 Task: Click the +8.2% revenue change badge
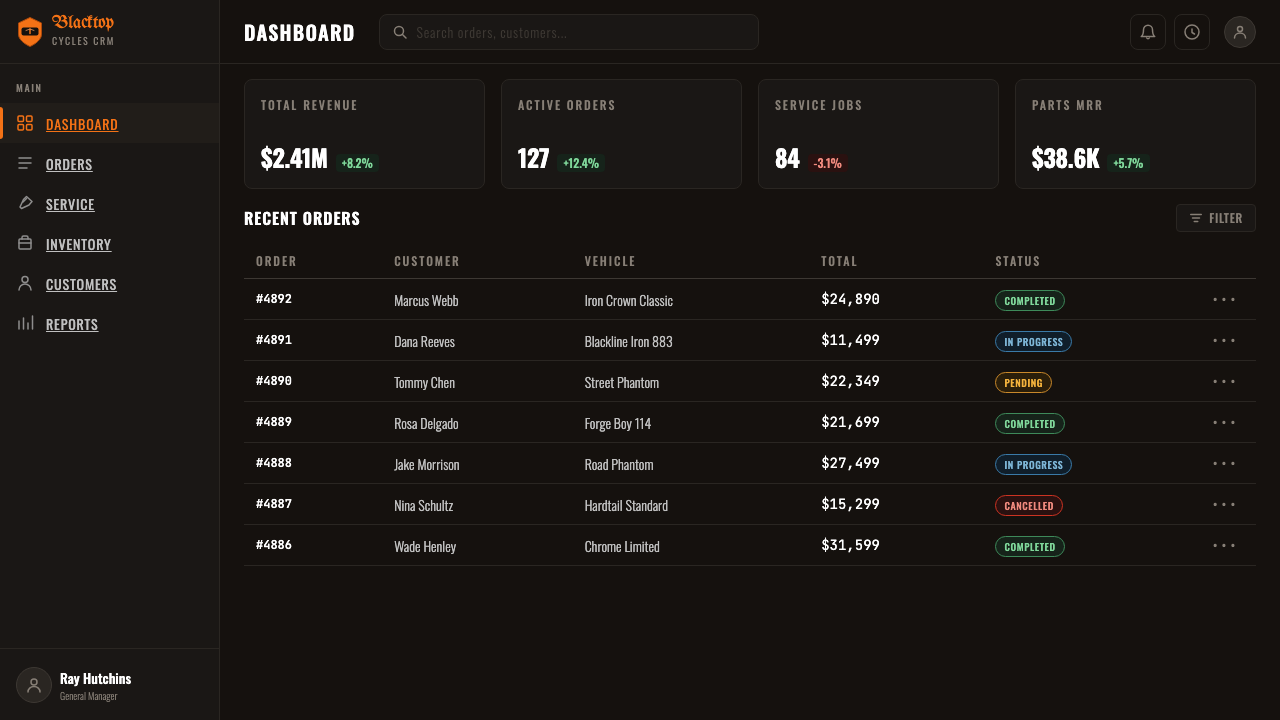[x=357, y=163]
